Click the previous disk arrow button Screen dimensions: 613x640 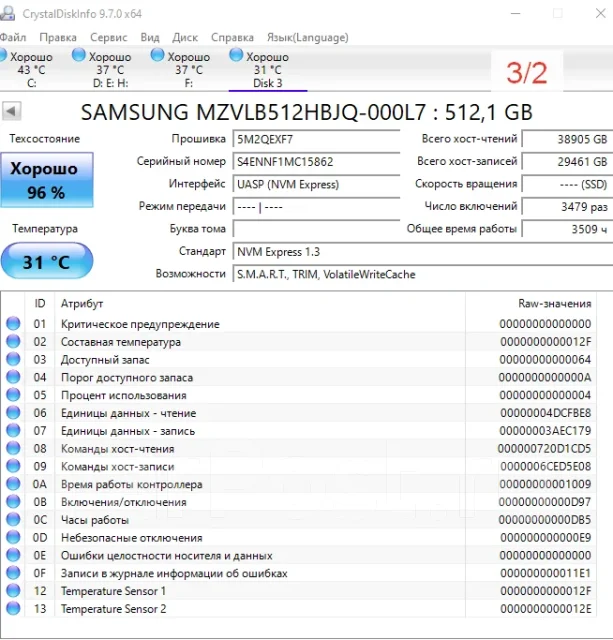[x=11, y=111]
